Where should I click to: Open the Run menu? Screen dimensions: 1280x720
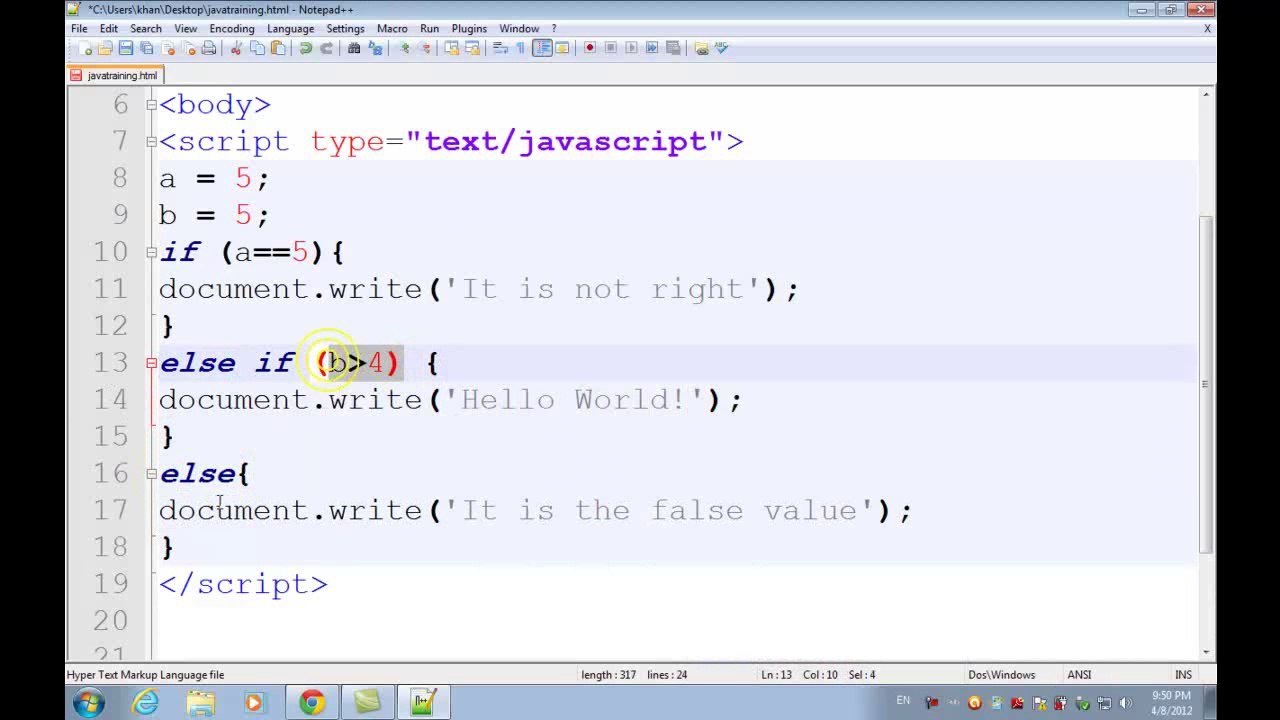coord(429,29)
